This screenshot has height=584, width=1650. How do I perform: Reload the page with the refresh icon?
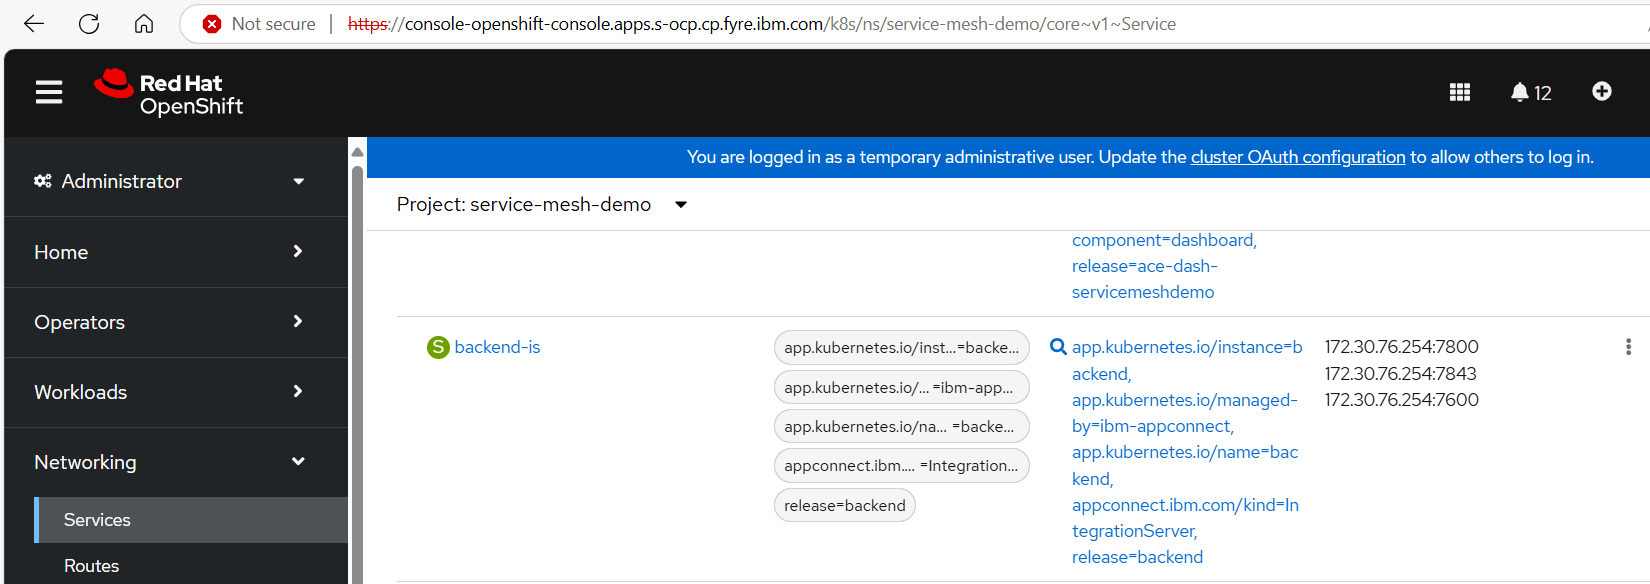click(x=89, y=24)
